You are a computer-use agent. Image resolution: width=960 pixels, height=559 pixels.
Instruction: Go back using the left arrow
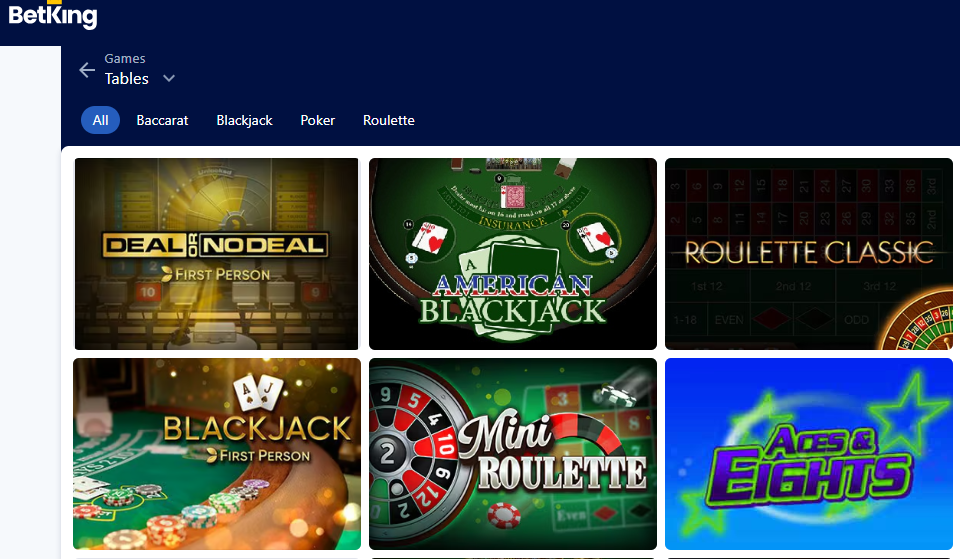pos(87,70)
